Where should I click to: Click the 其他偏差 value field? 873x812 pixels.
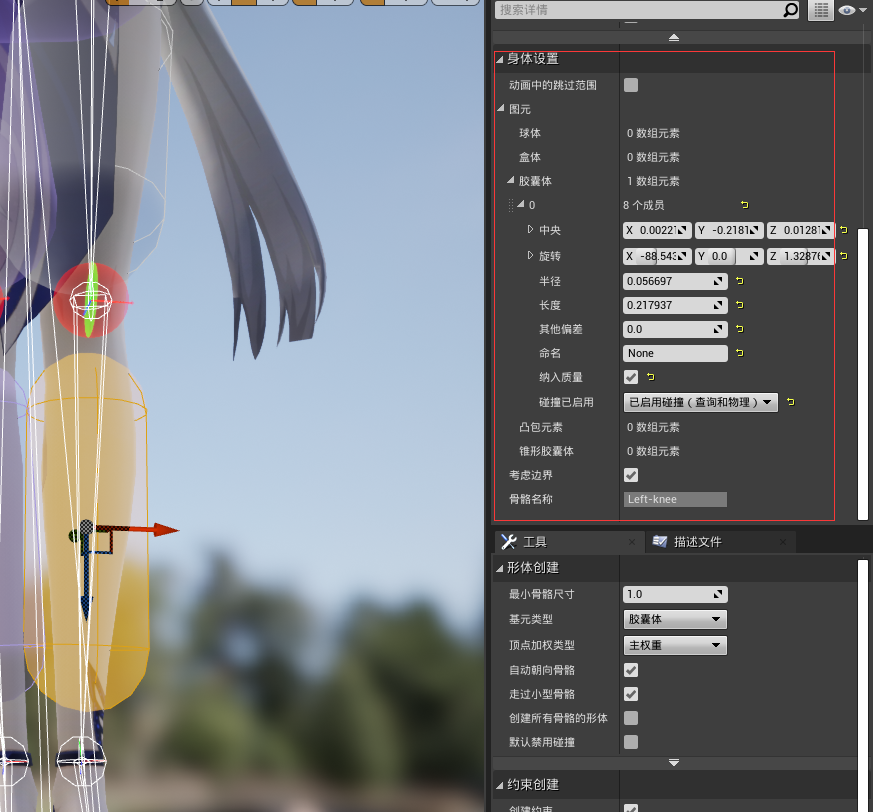click(675, 329)
